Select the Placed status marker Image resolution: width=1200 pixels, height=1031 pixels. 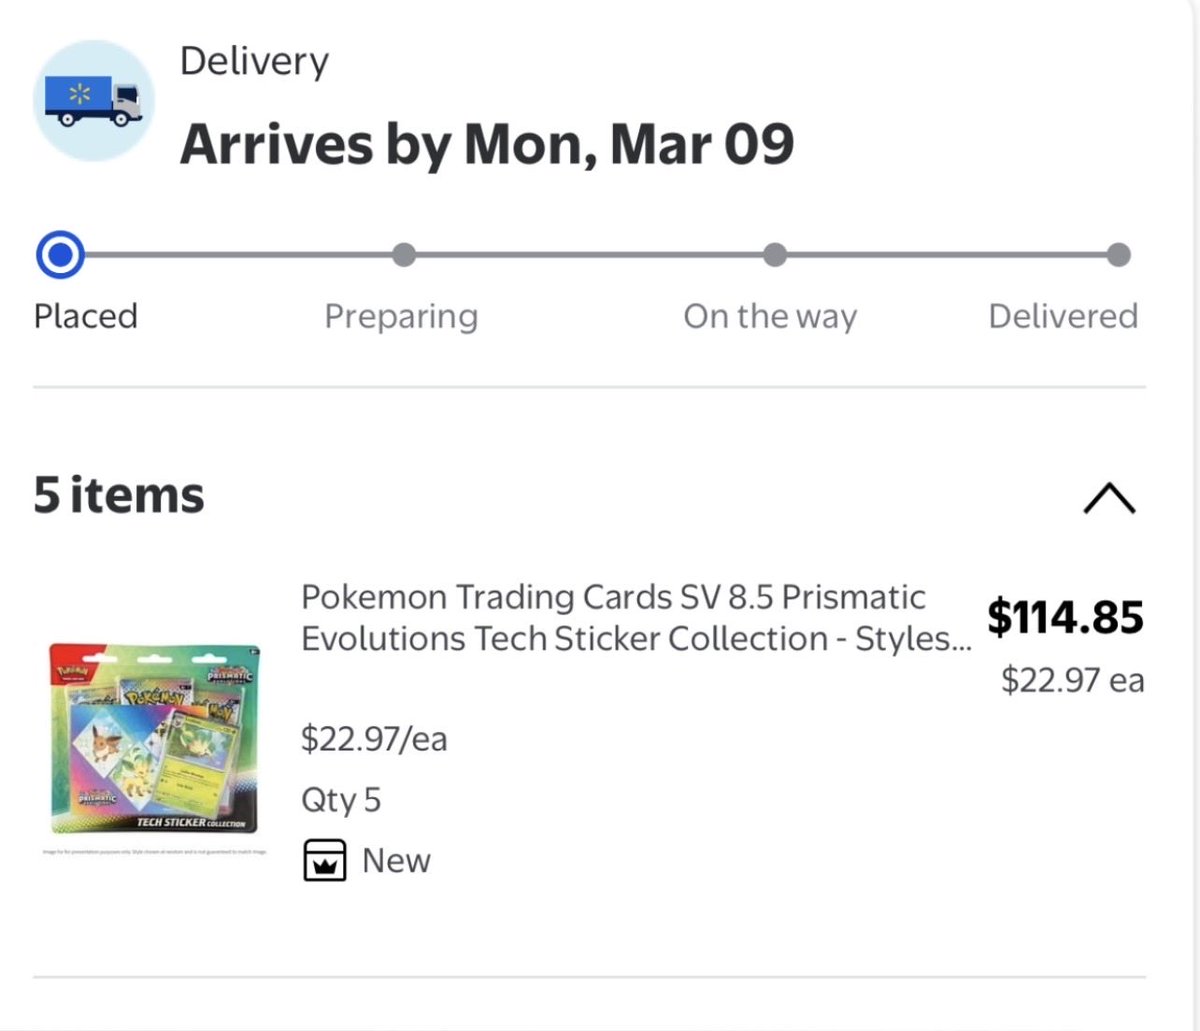[x=60, y=255]
